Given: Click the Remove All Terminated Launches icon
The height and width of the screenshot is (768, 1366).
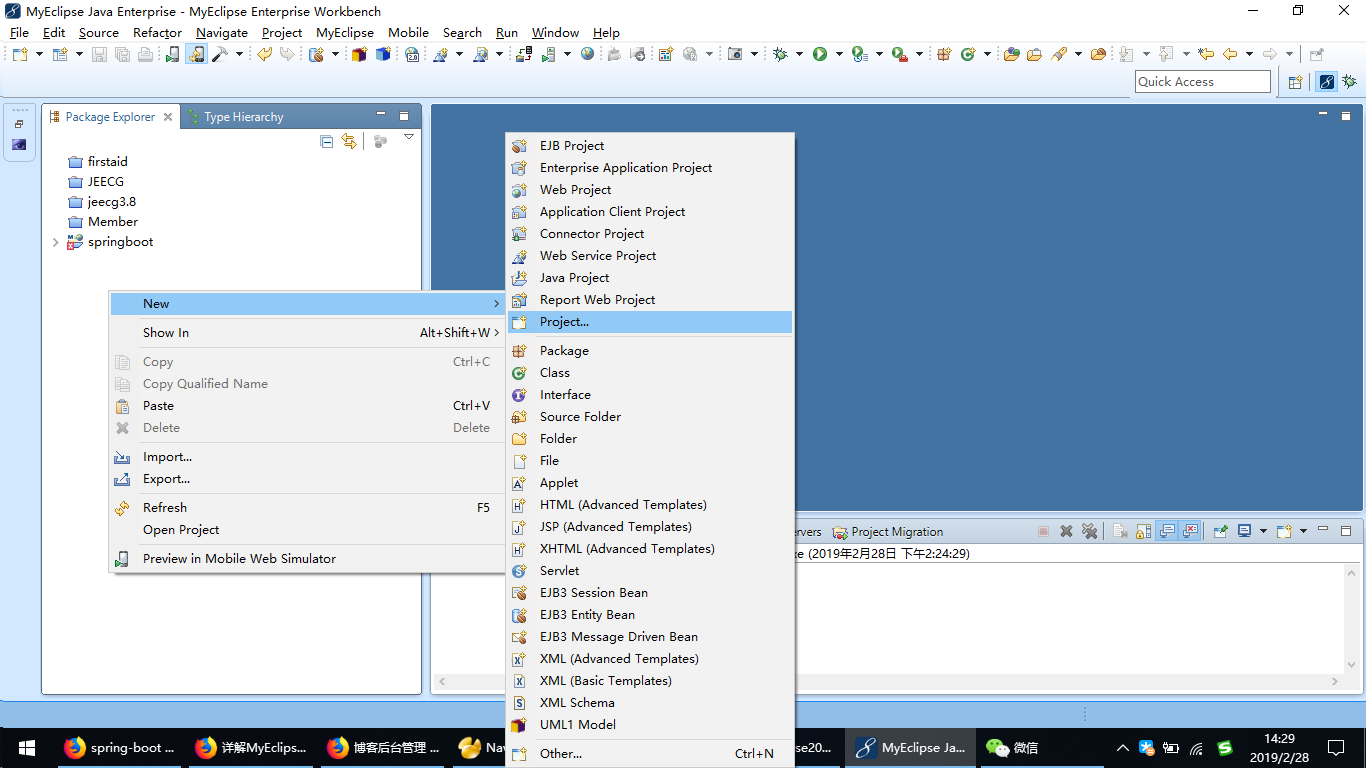Looking at the screenshot, I should 1090,531.
